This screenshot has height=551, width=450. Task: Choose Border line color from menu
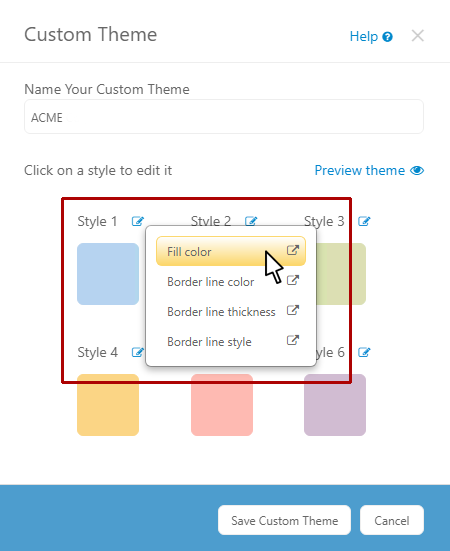231,281
